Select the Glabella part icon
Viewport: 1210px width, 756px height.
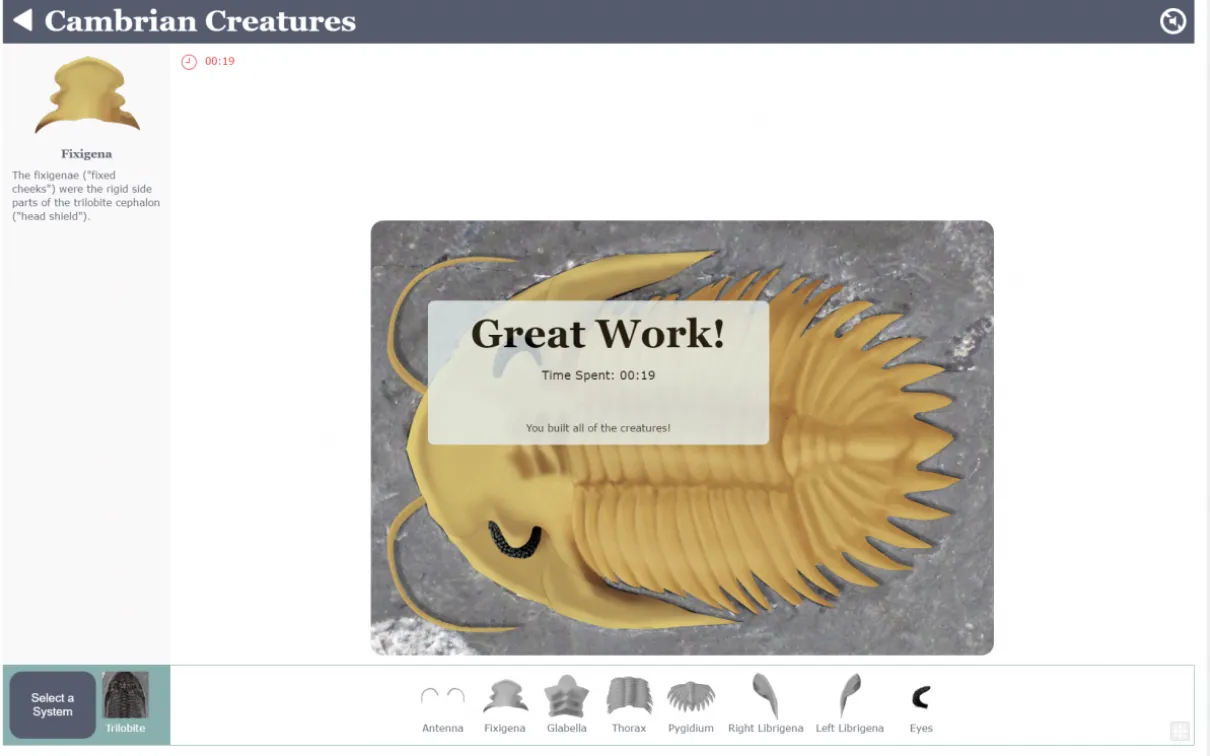(x=566, y=695)
